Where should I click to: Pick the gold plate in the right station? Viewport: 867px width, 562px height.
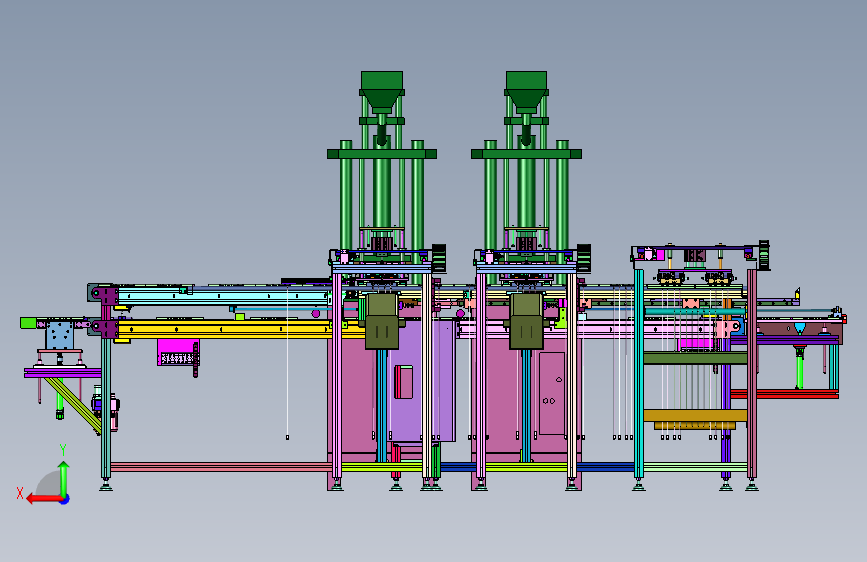(695, 415)
